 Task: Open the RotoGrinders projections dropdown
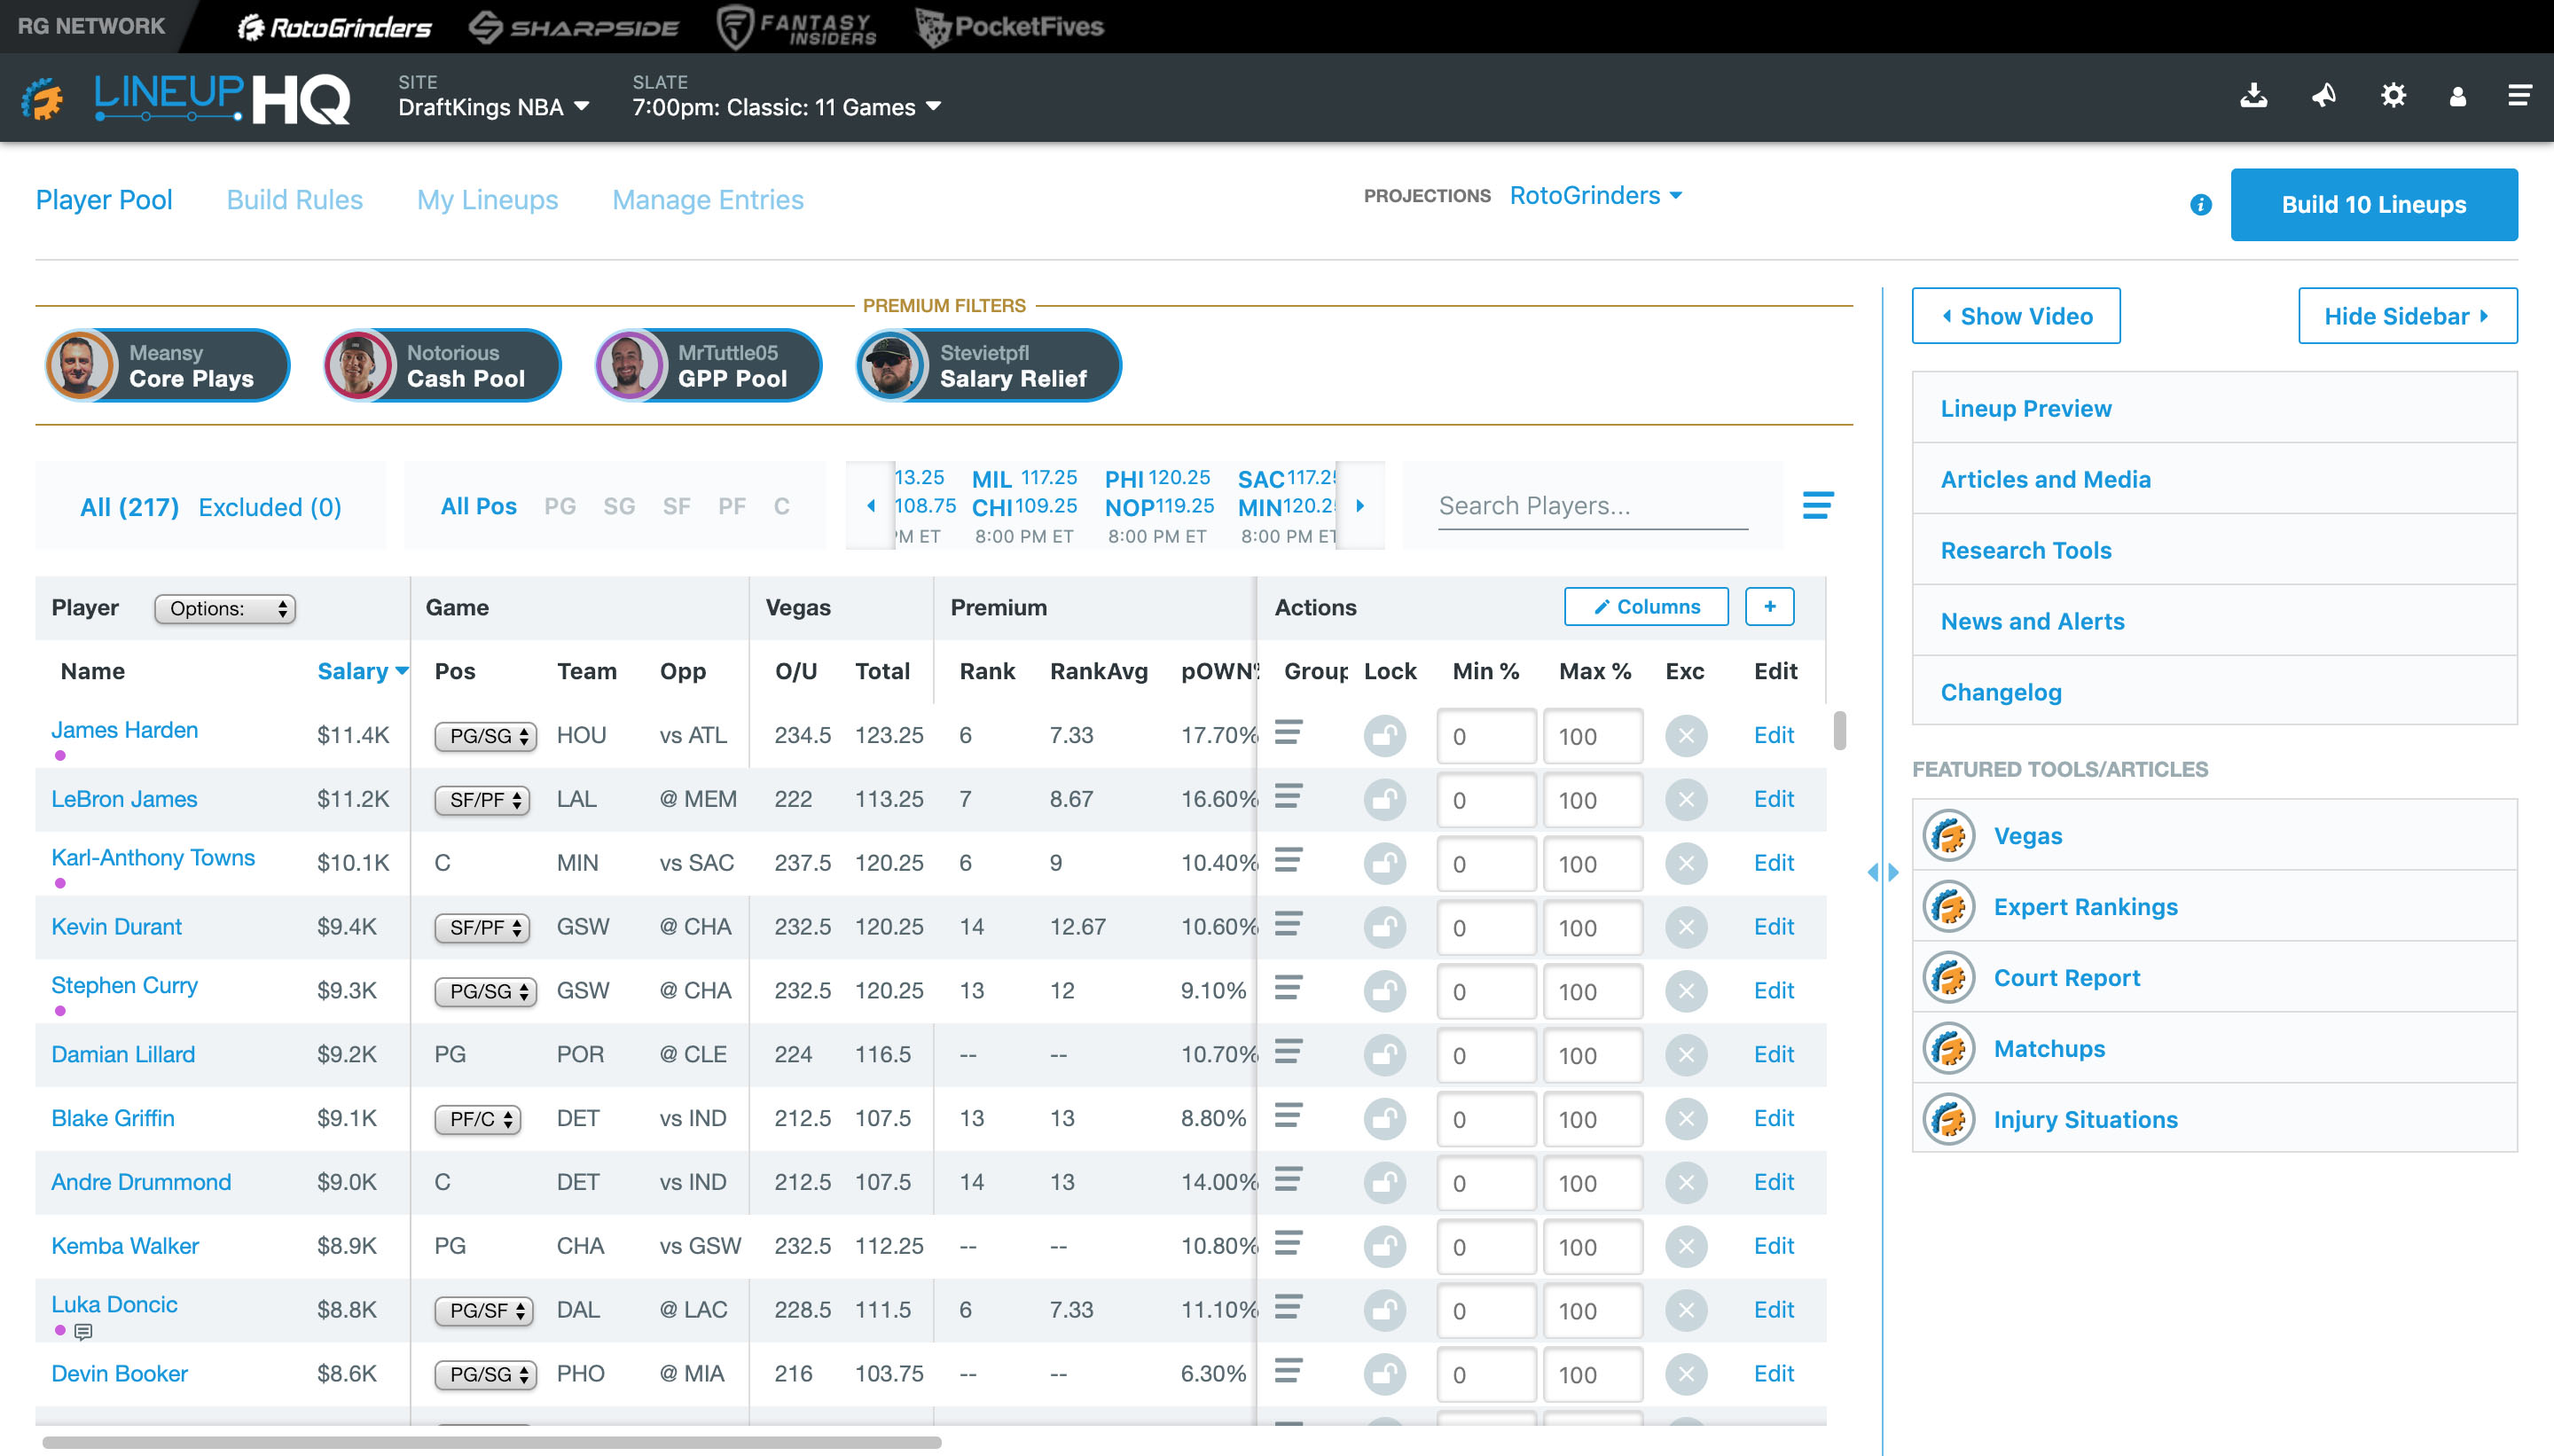pyautogui.click(x=1596, y=196)
